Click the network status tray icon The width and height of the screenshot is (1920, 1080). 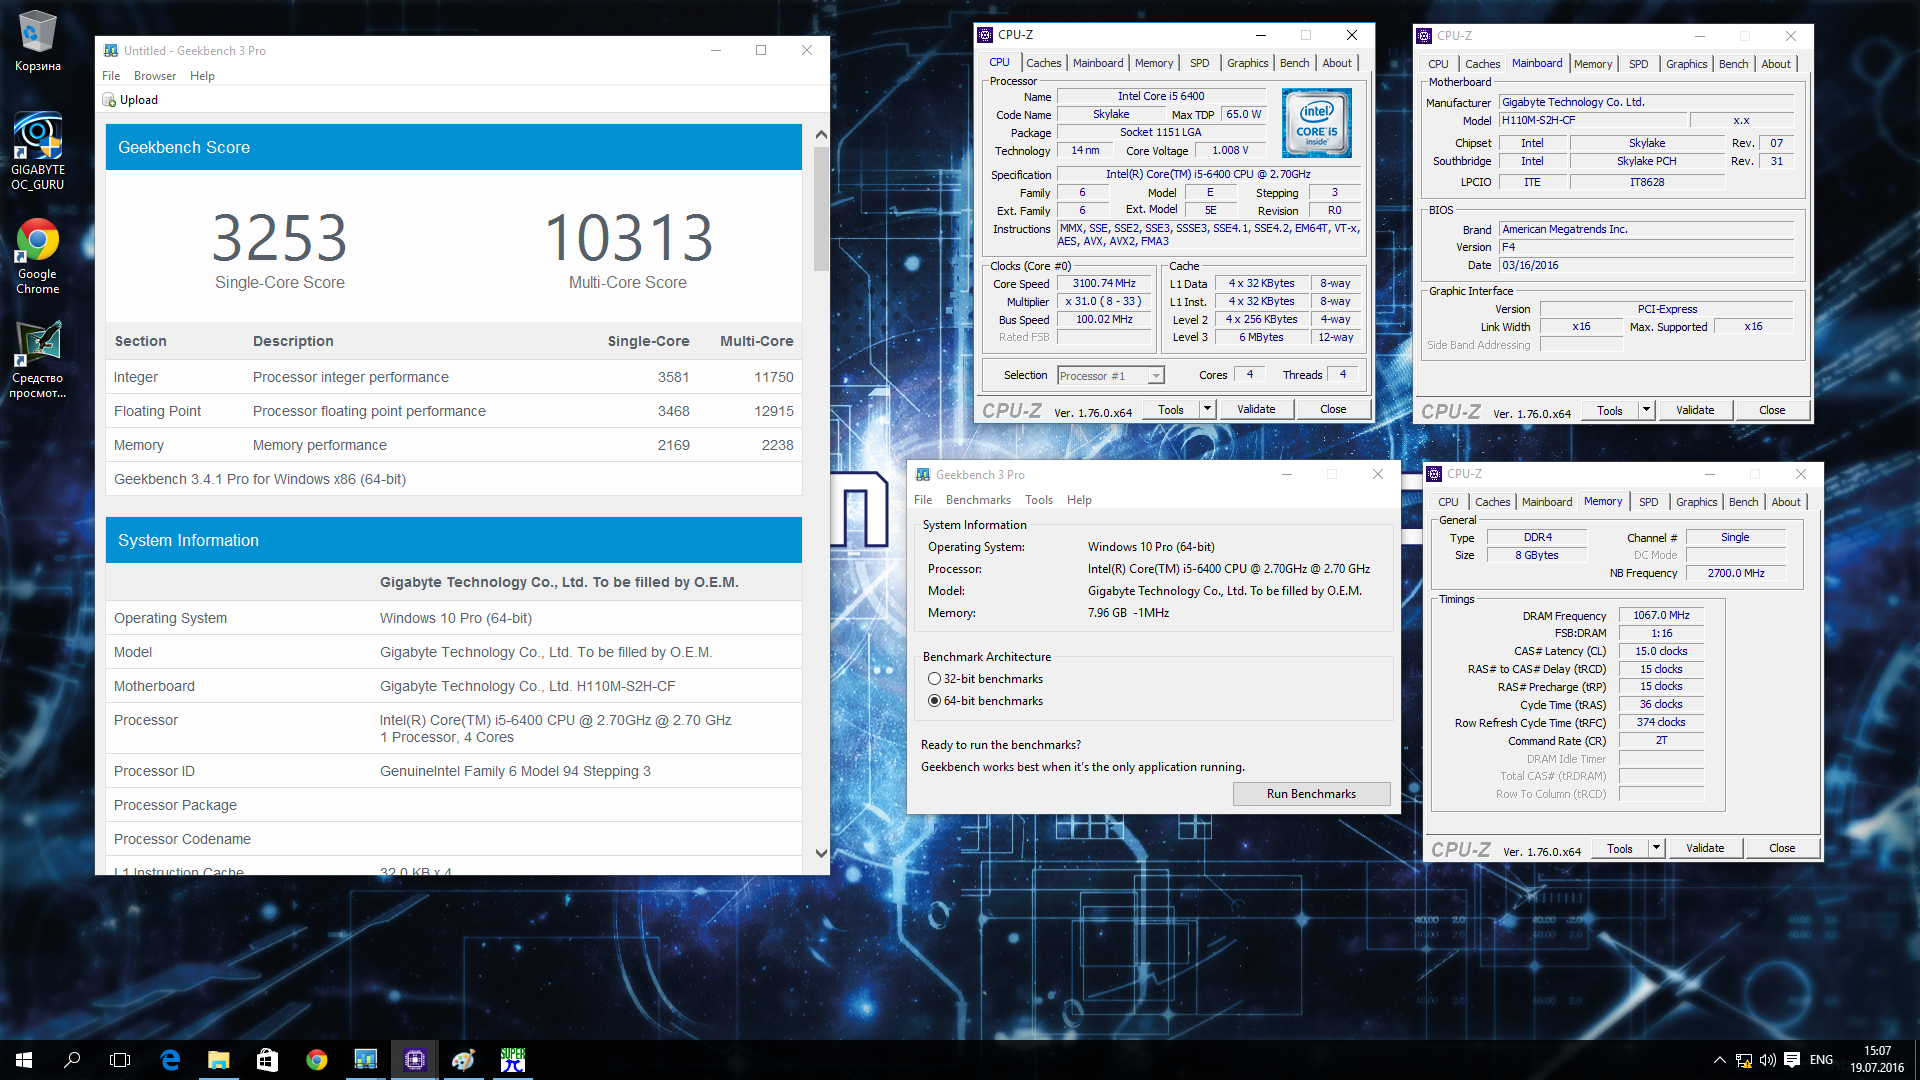tap(1743, 1060)
